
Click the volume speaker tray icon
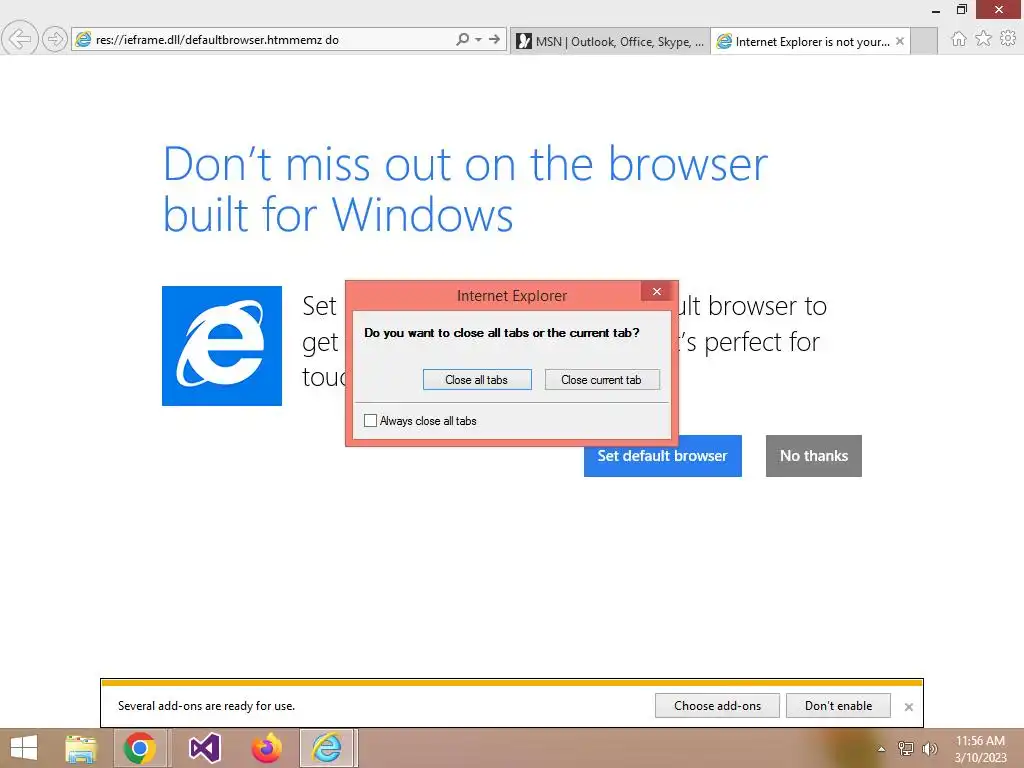[x=929, y=749]
